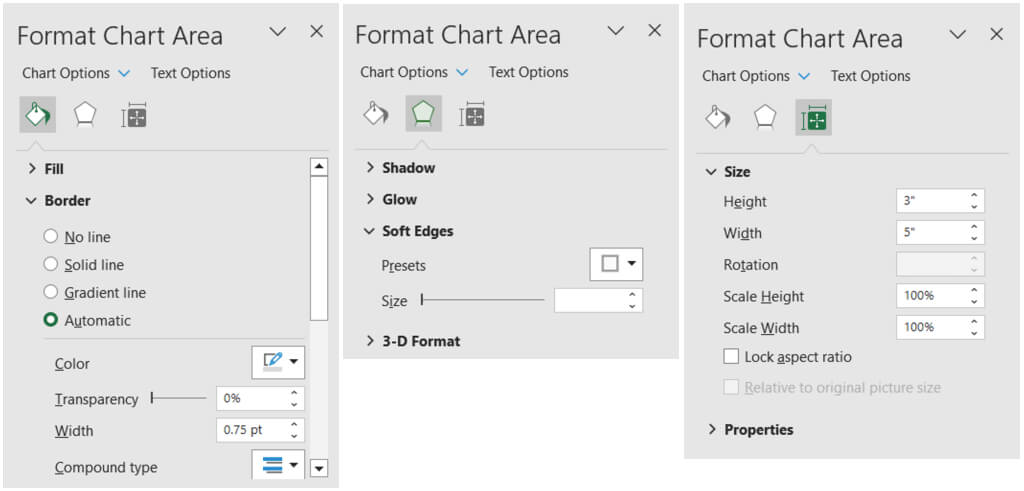Click the chart Height input field
1024x491 pixels.
tap(930, 201)
